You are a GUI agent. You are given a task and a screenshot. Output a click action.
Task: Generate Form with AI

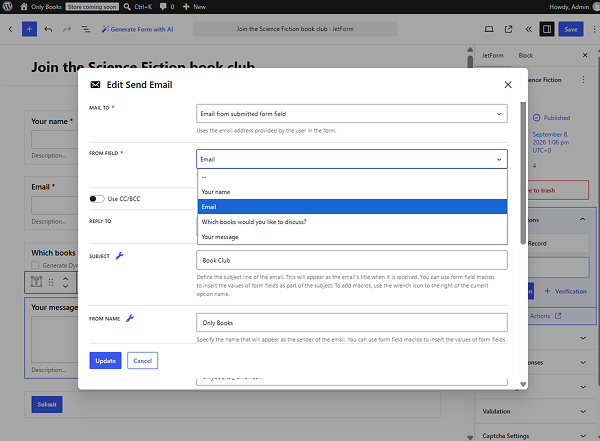point(137,29)
